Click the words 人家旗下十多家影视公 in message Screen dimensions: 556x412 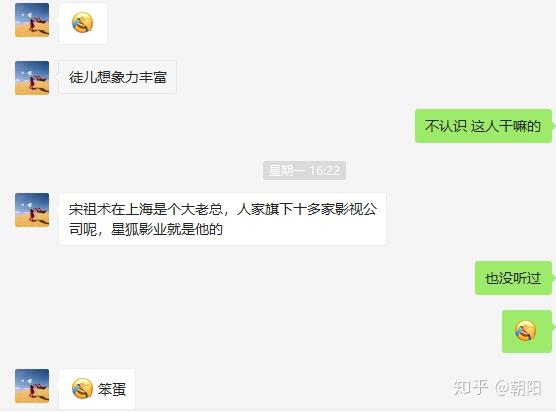click(307, 209)
